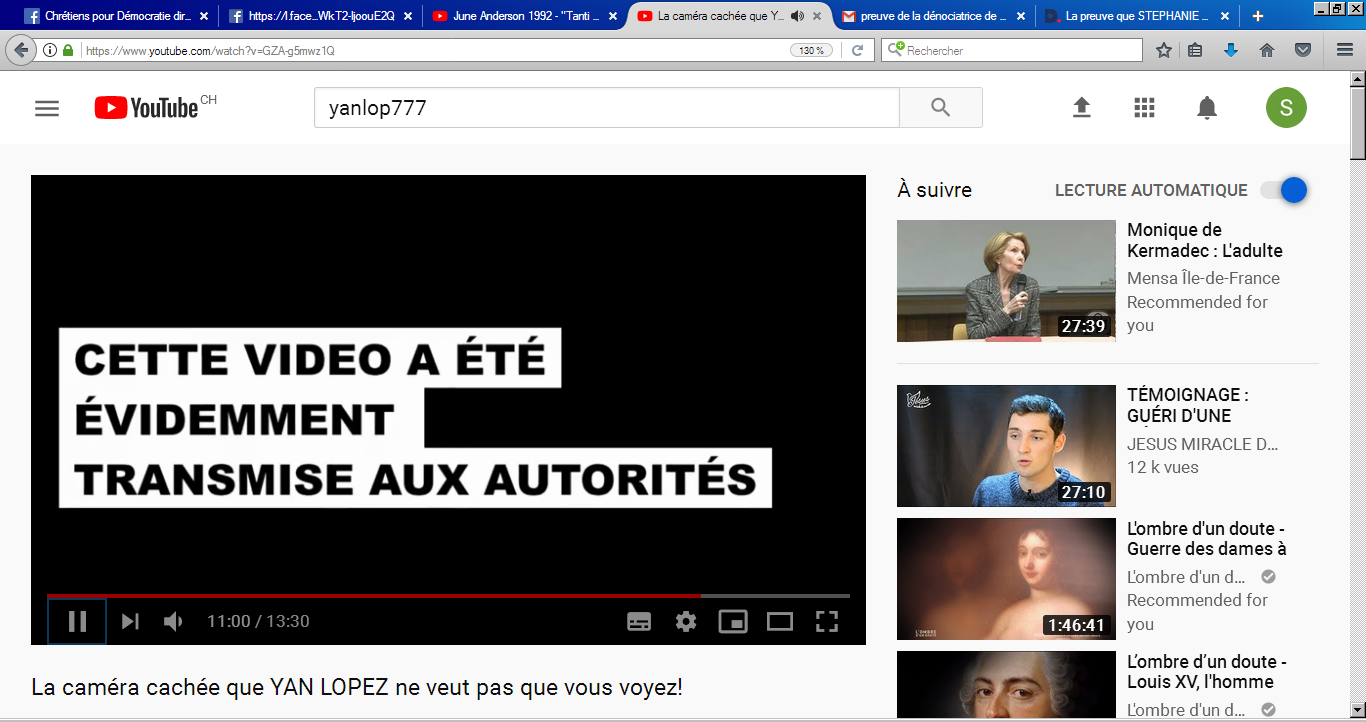This screenshot has height=722, width=1366.
Task: Reload the page with the browser refresh button
Action: pyautogui.click(x=857, y=50)
